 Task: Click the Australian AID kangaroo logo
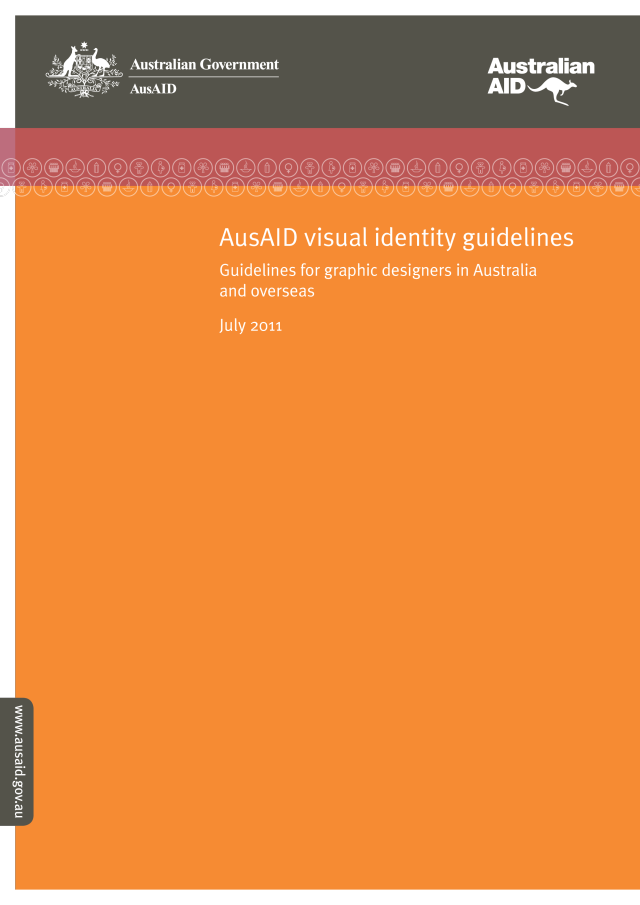(541, 81)
